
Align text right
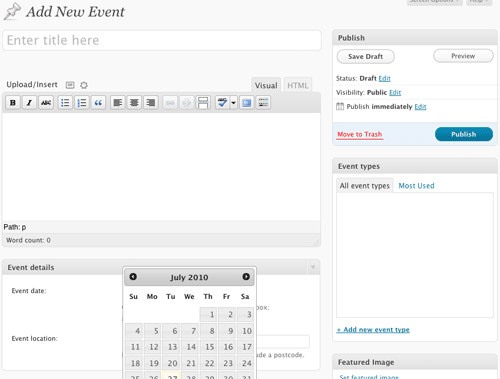pyautogui.click(x=151, y=103)
